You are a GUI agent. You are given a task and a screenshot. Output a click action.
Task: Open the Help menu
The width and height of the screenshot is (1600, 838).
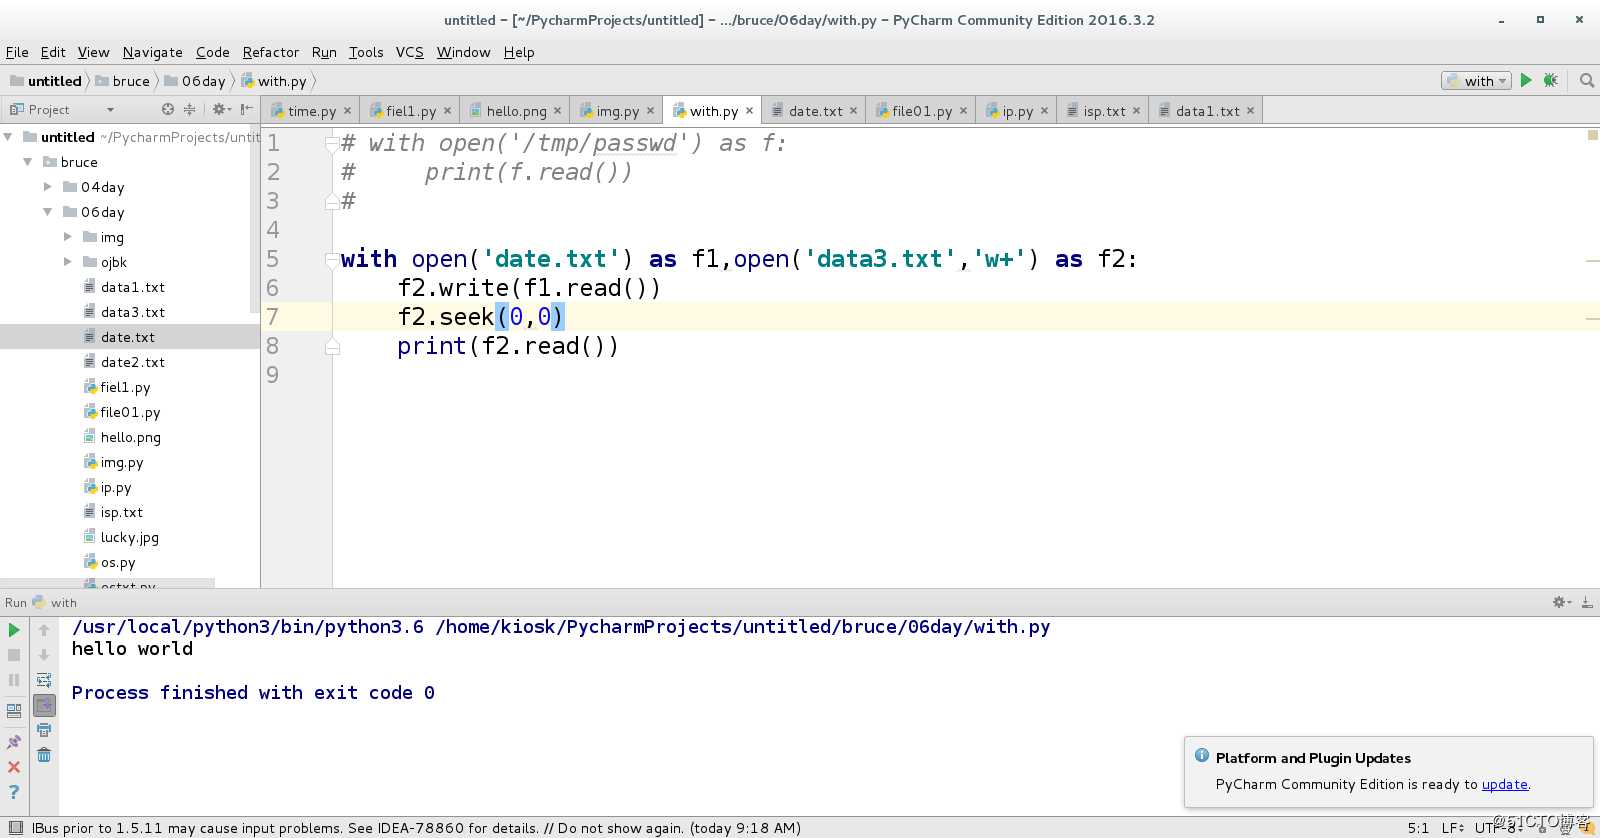519,52
